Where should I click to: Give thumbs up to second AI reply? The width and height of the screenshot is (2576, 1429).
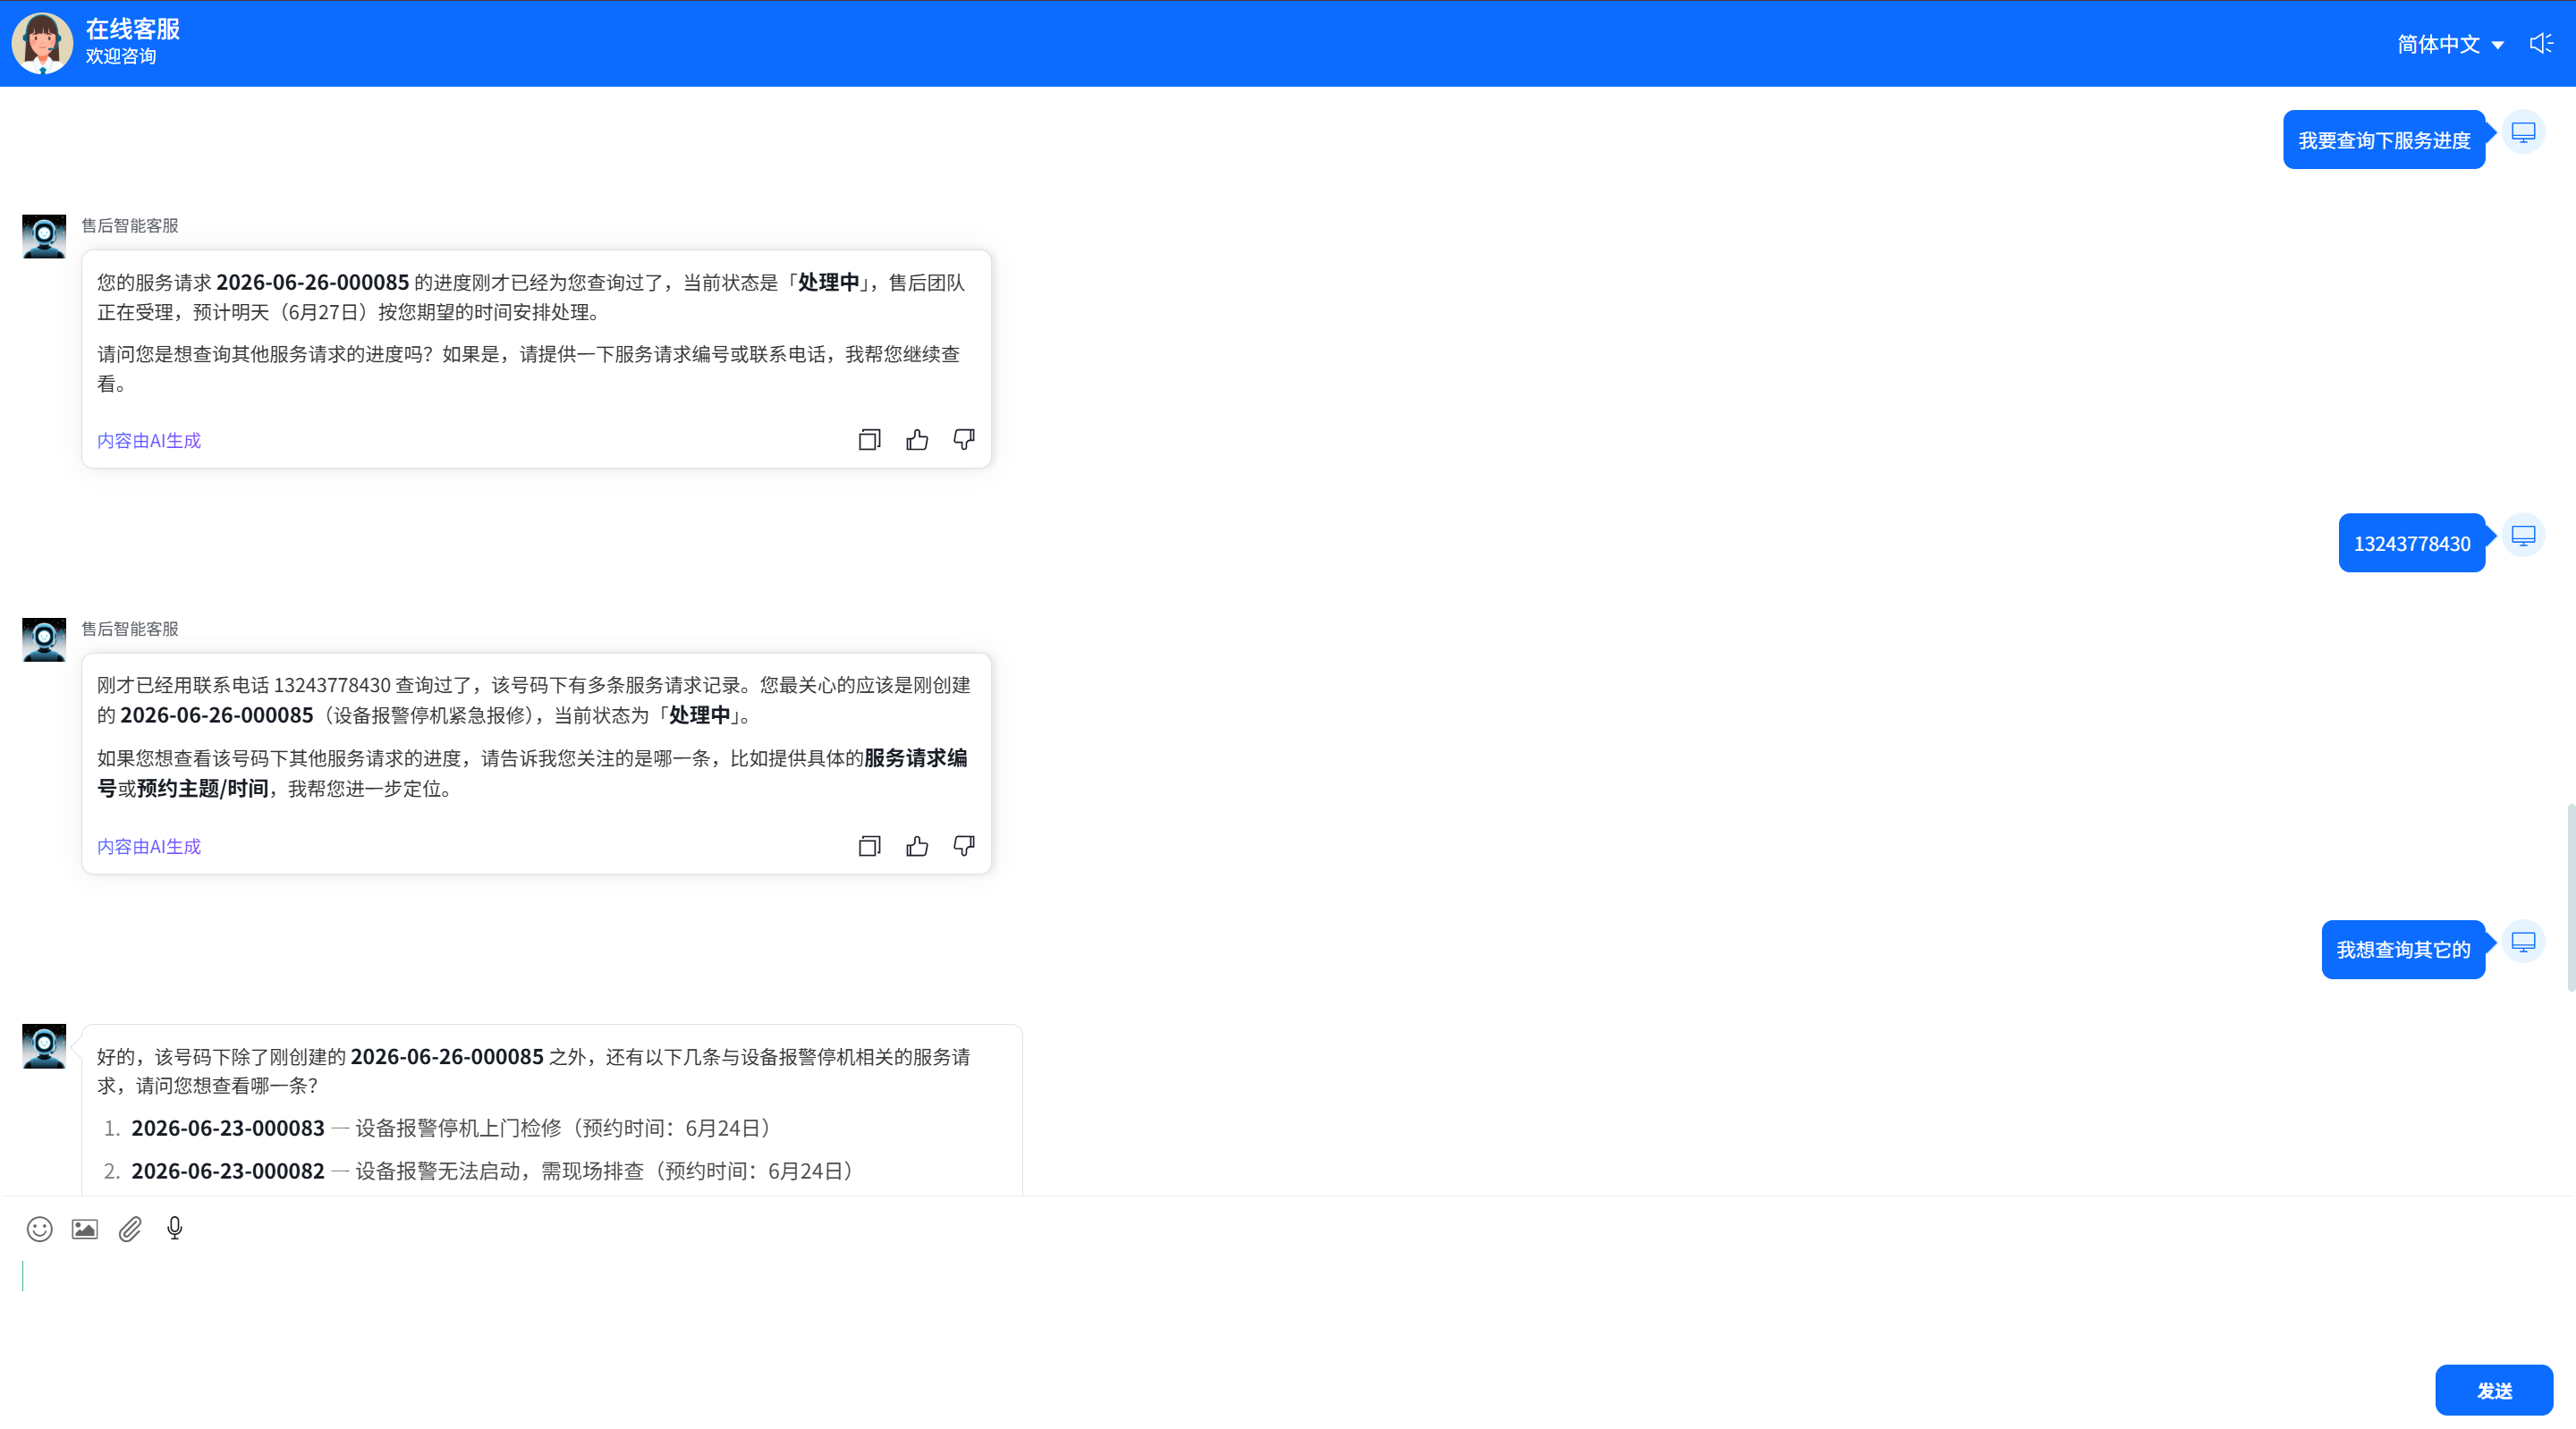917,846
